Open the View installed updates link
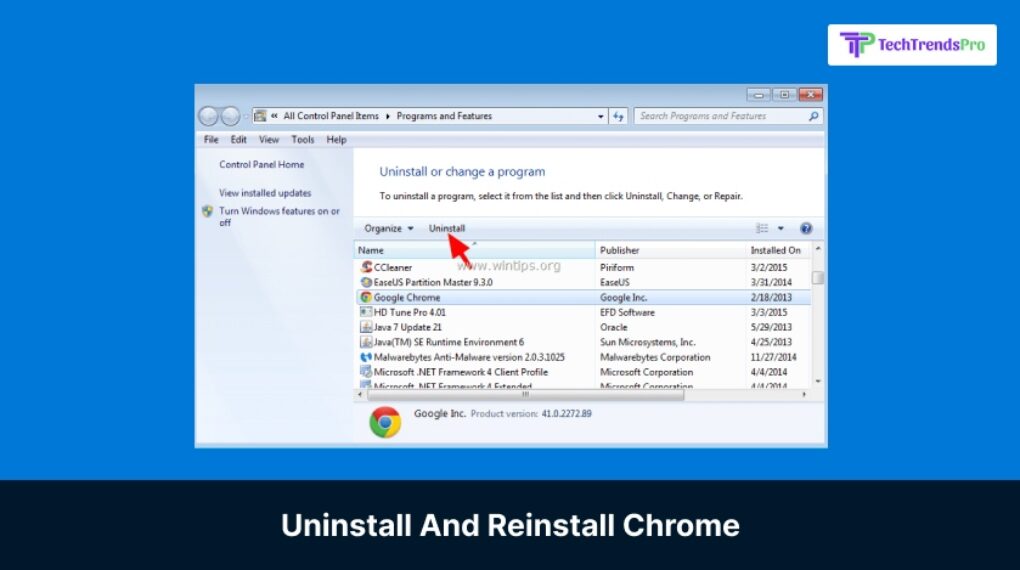This screenshot has height=570, width=1020. [265, 193]
